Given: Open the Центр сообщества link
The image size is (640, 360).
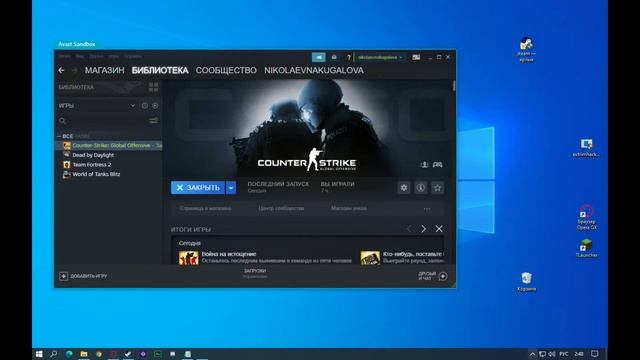Looking at the screenshot, I should pos(281,208).
